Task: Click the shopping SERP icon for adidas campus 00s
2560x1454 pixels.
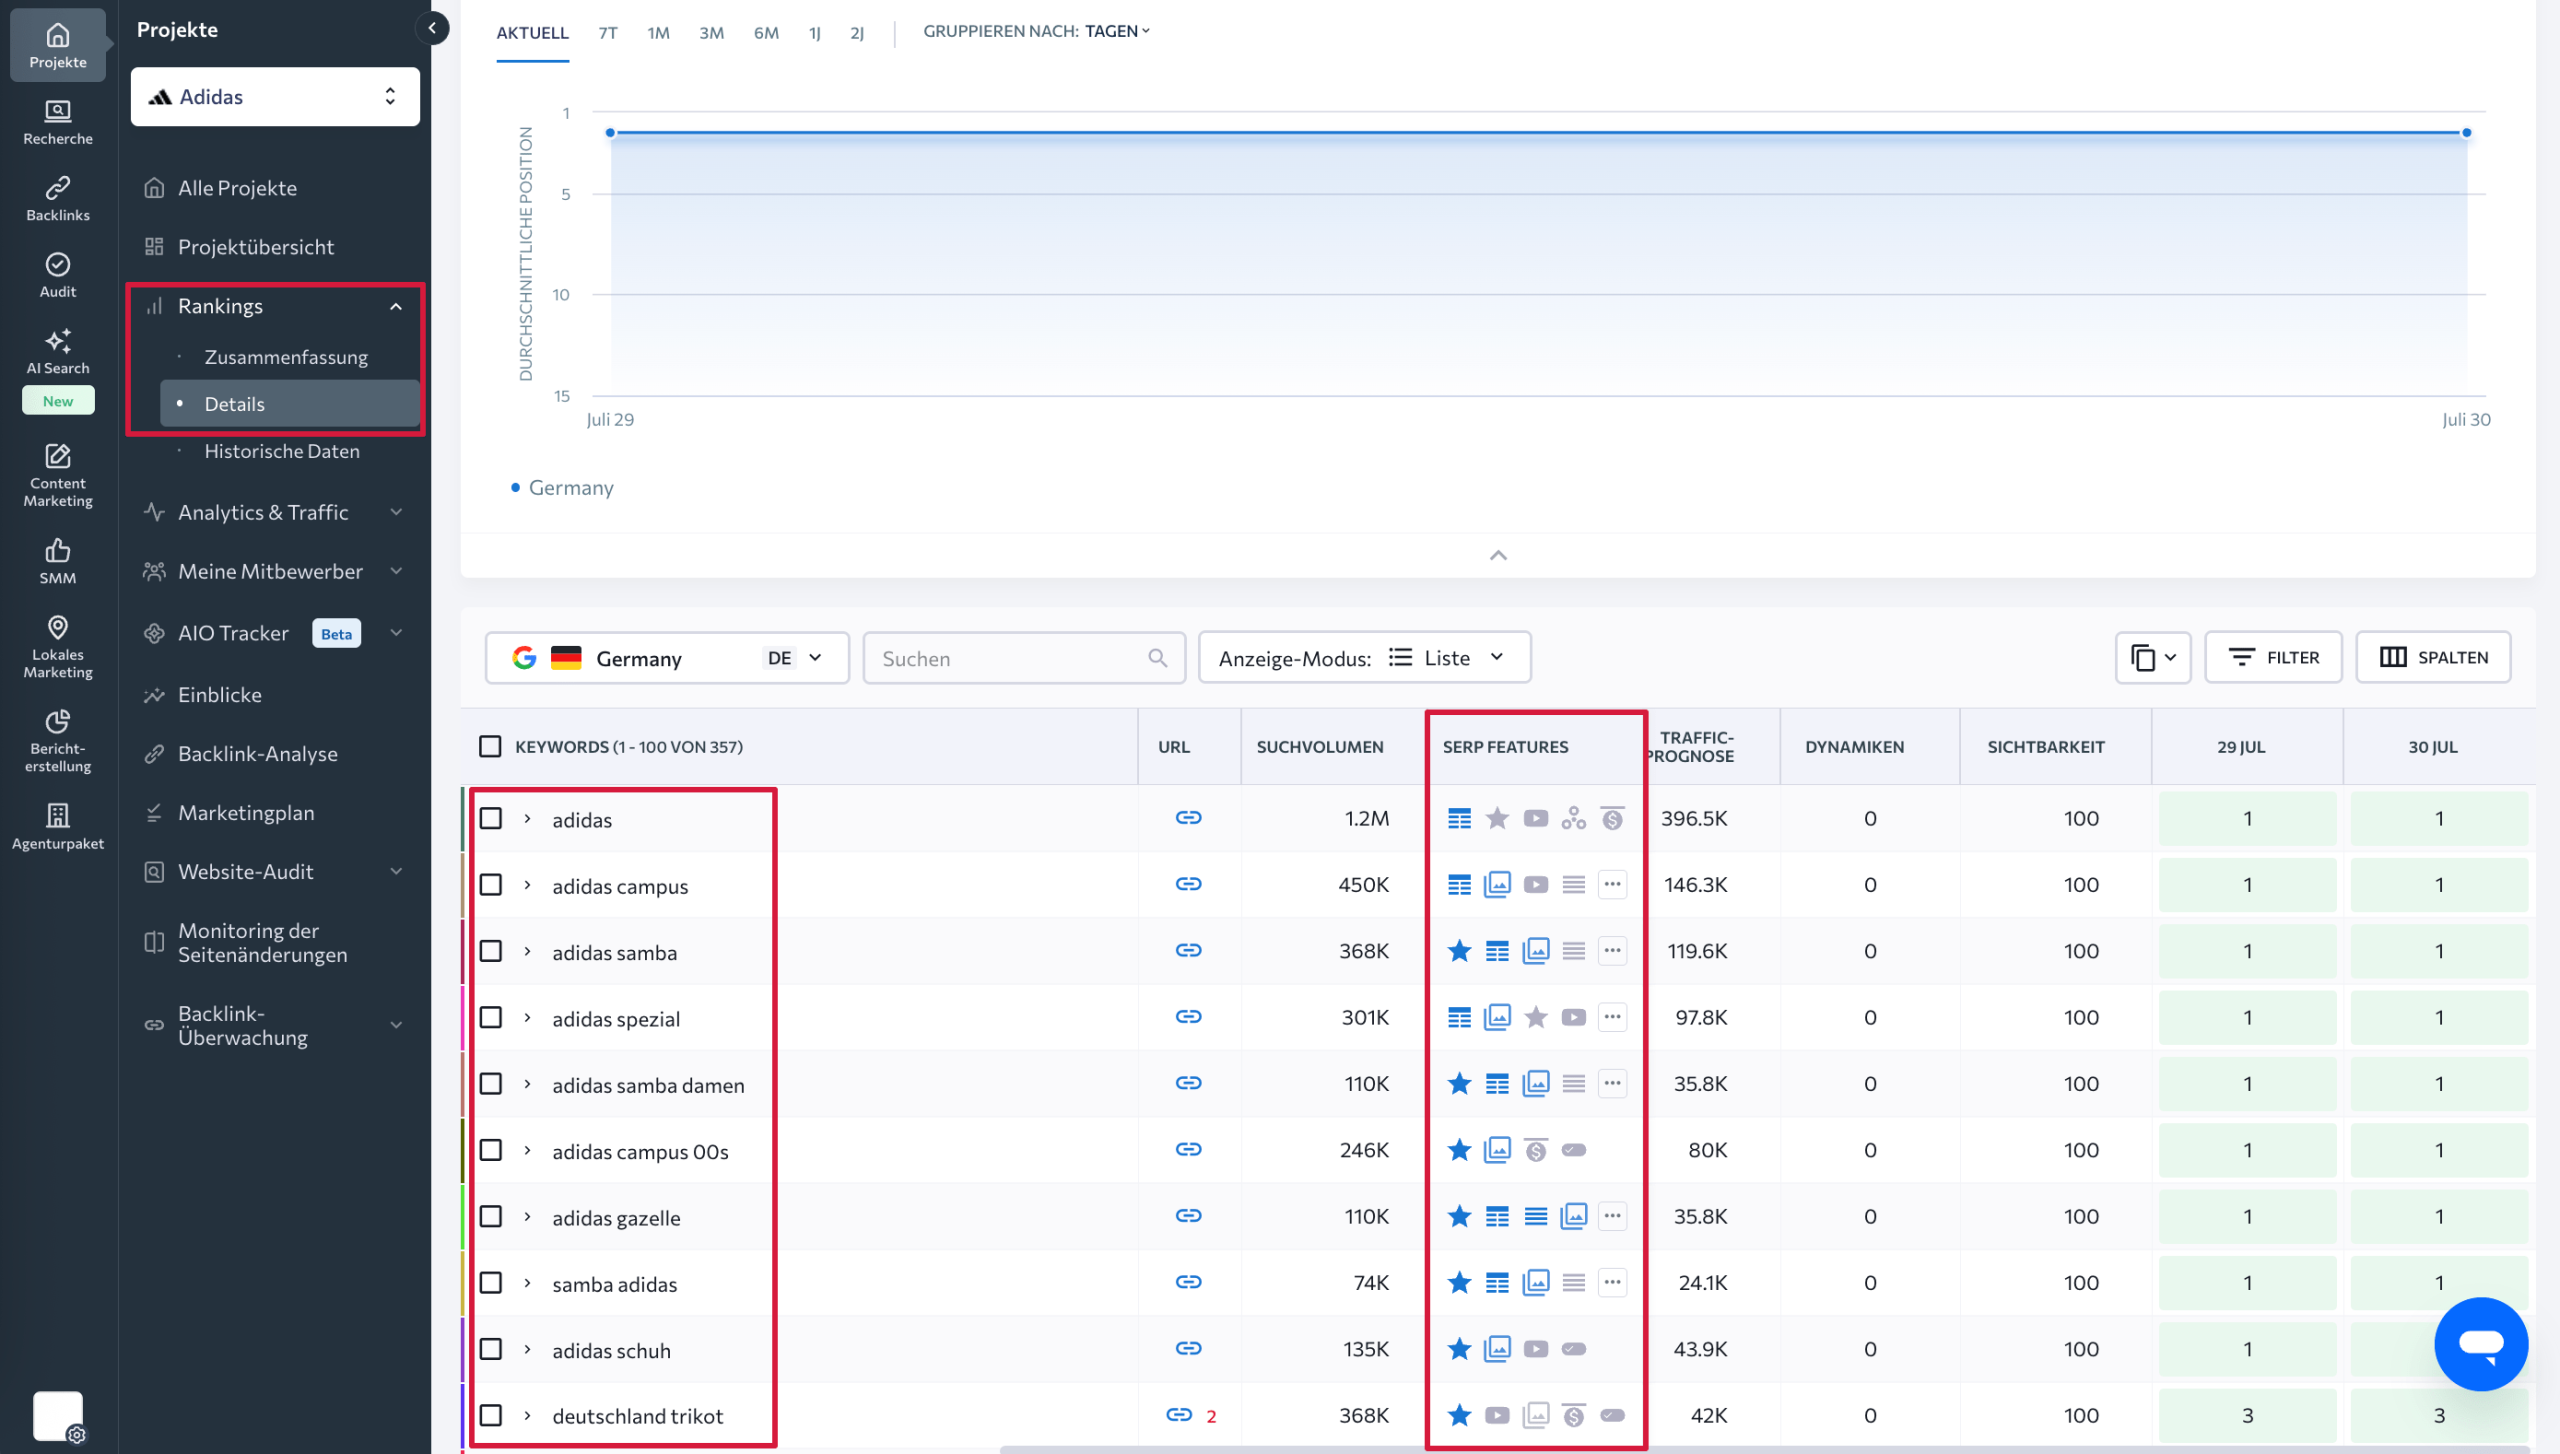Action: 1535,1150
